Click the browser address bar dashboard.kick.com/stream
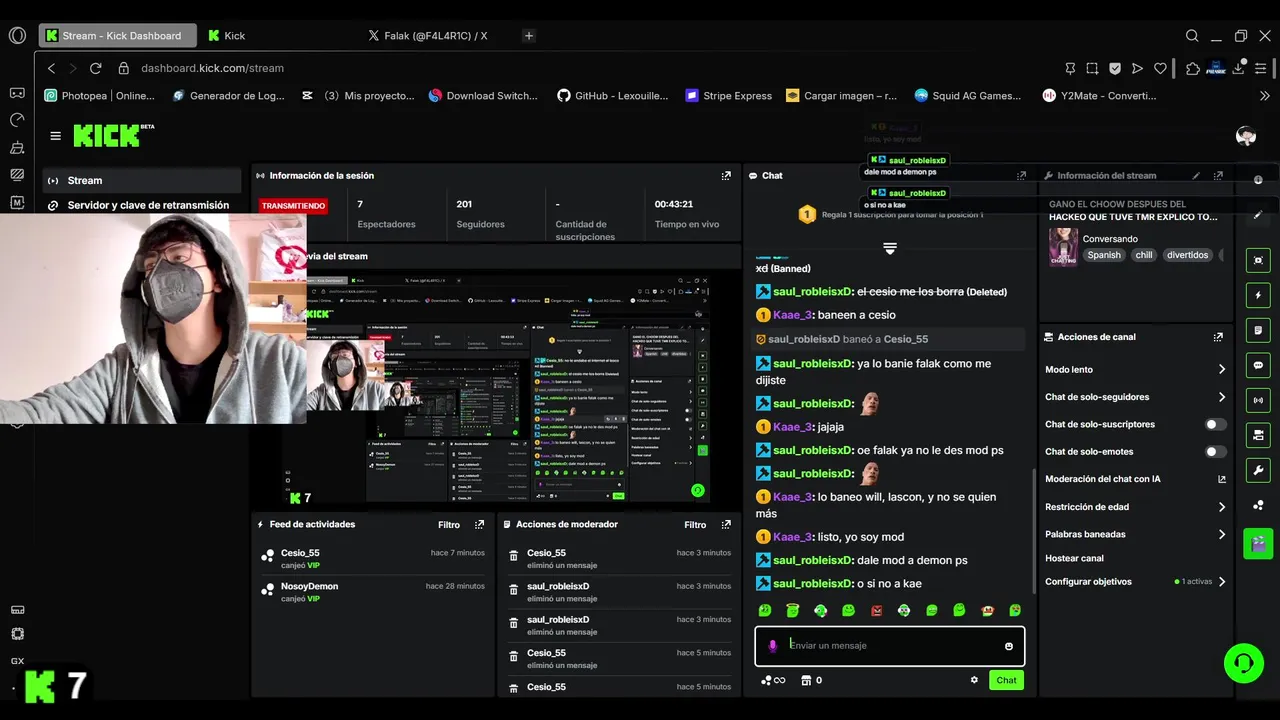This screenshot has height=720, width=1280. pos(212,68)
